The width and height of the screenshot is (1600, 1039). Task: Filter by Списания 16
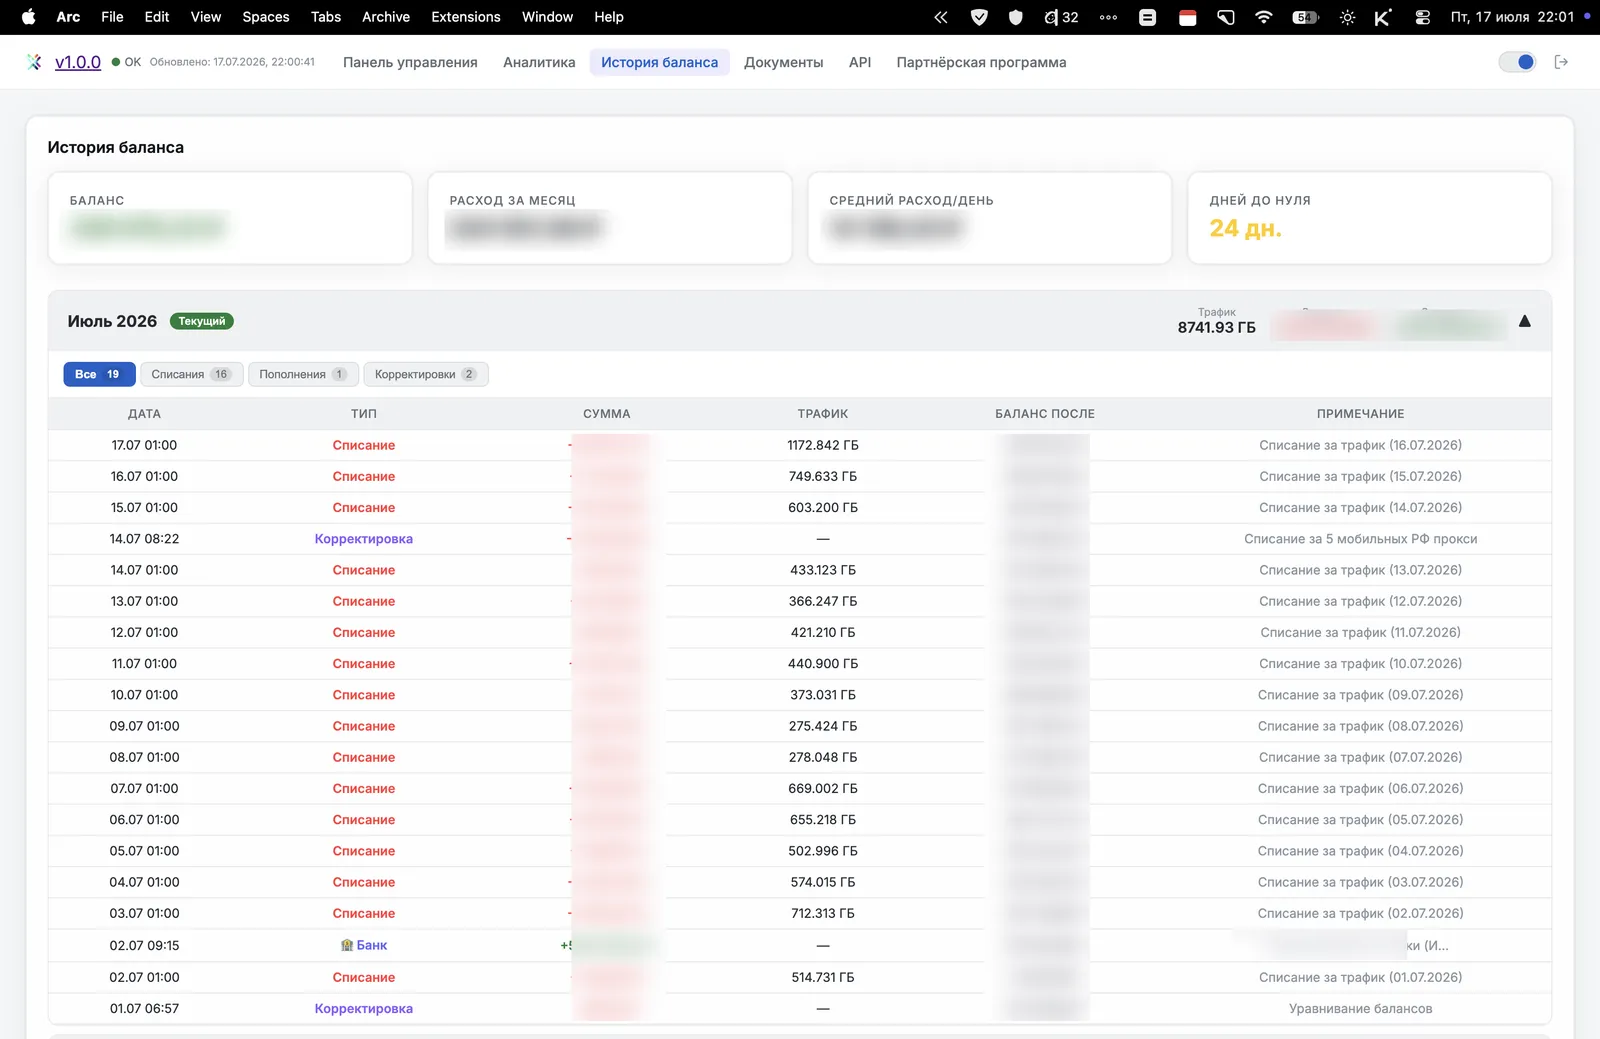click(x=191, y=374)
